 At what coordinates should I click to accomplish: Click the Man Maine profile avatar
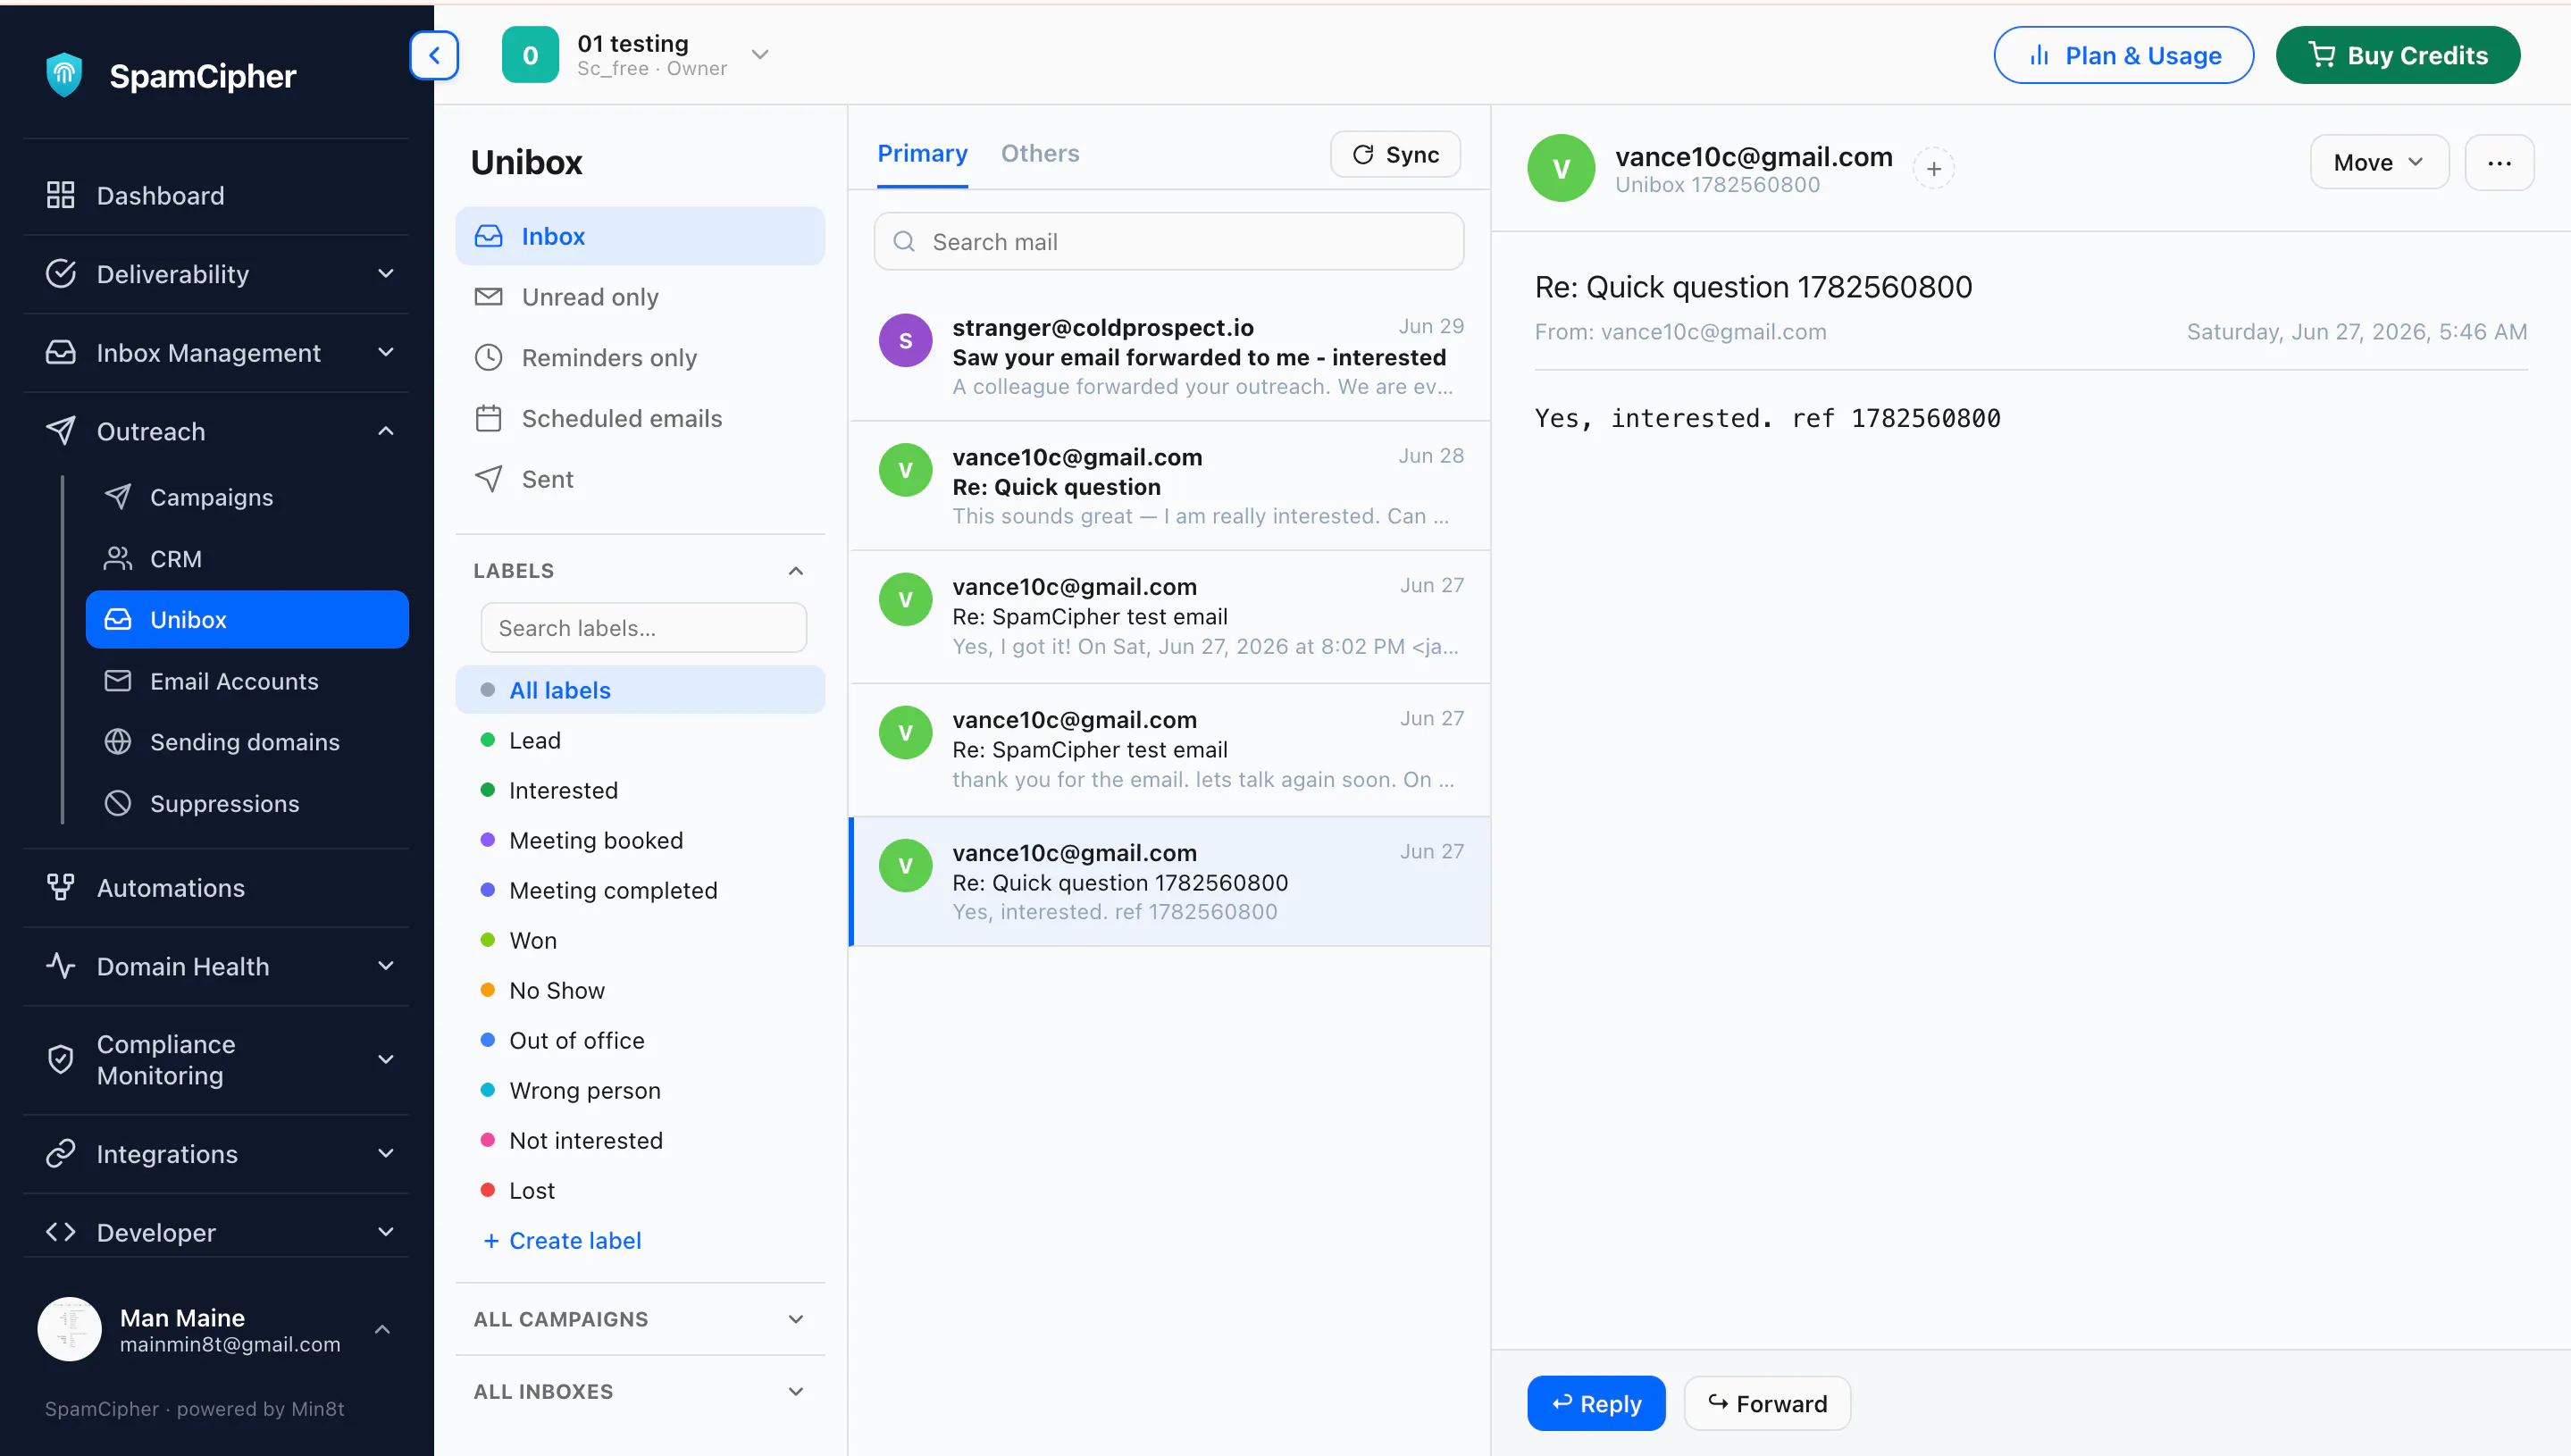coord(70,1329)
